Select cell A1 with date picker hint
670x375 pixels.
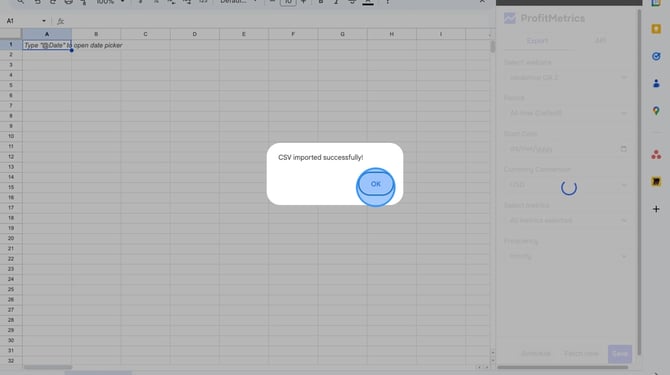pyautogui.click(x=47, y=45)
